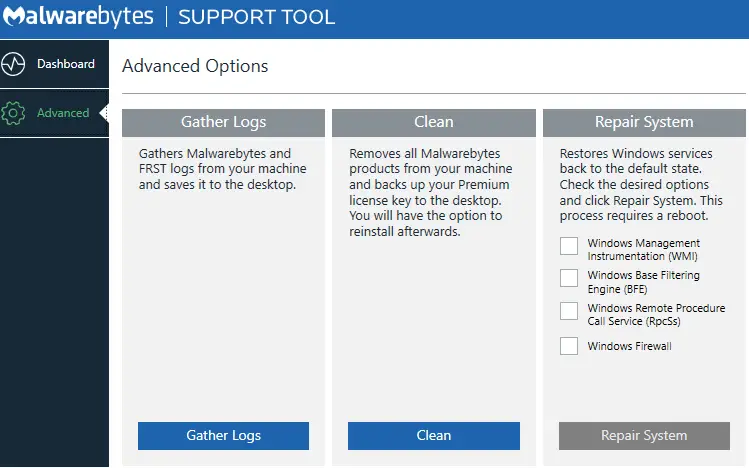Viewport: 749px width, 468px height.
Task: Tick Windows Remote Procedure Call Service checkbox
Action: tap(569, 311)
